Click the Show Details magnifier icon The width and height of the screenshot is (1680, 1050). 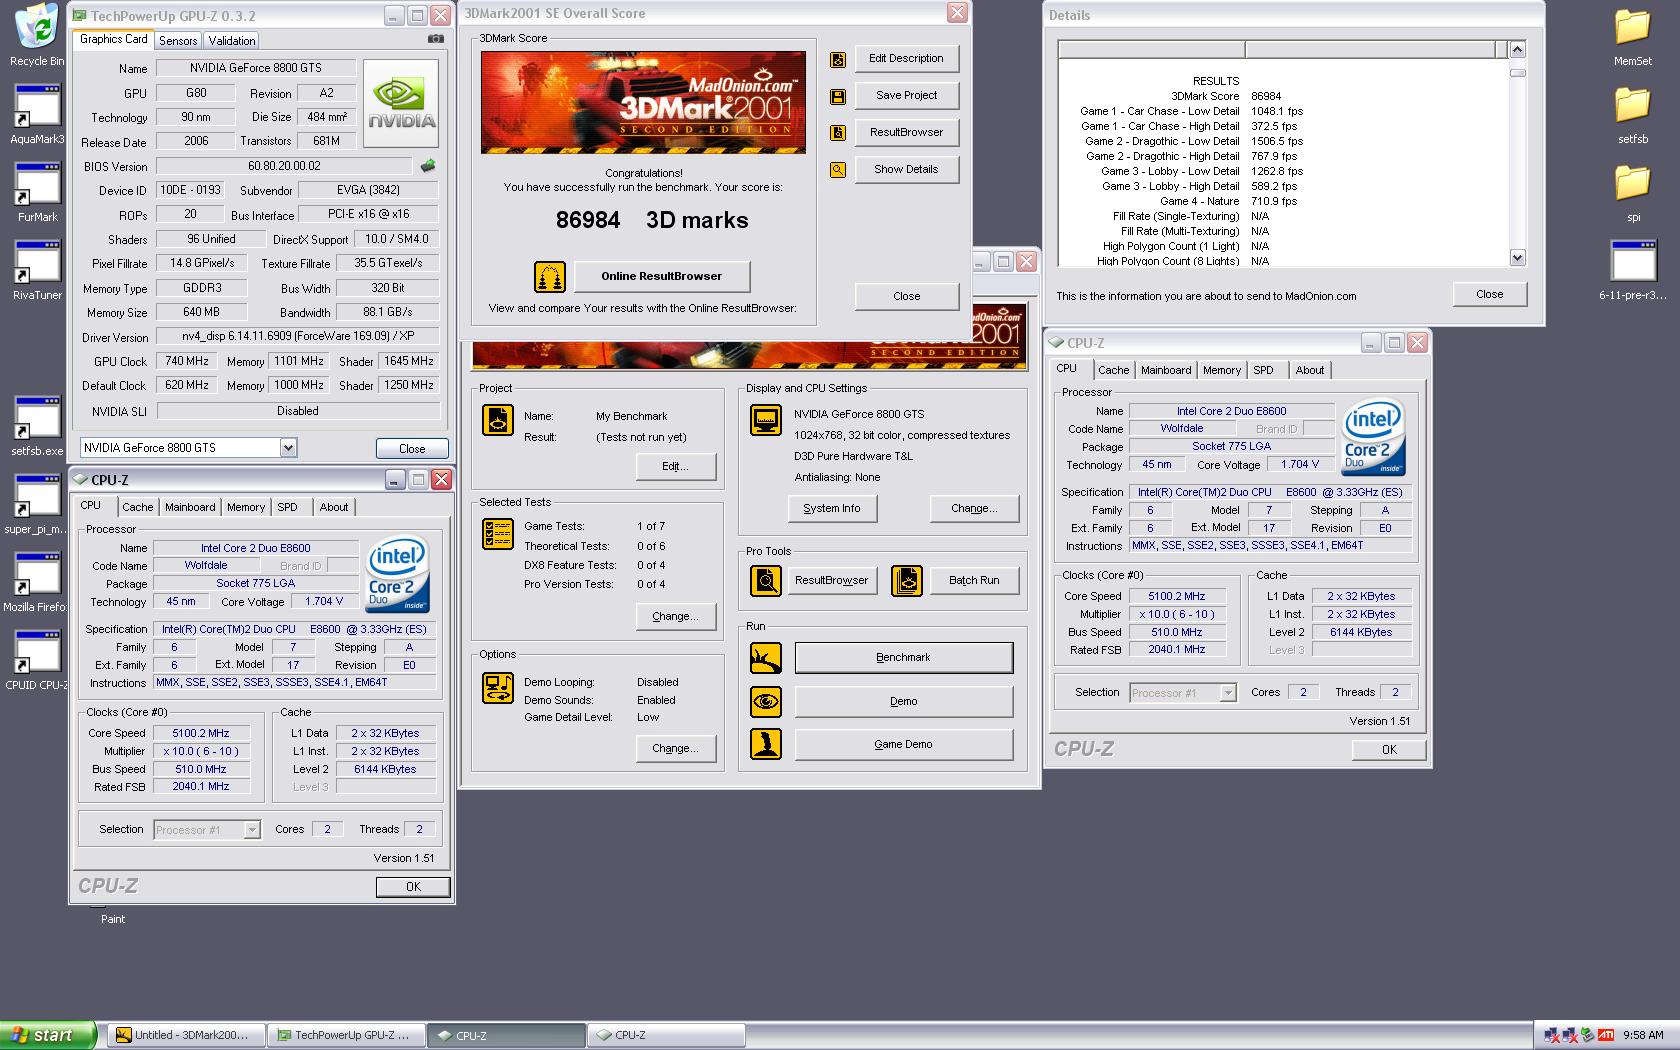[x=838, y=170]
